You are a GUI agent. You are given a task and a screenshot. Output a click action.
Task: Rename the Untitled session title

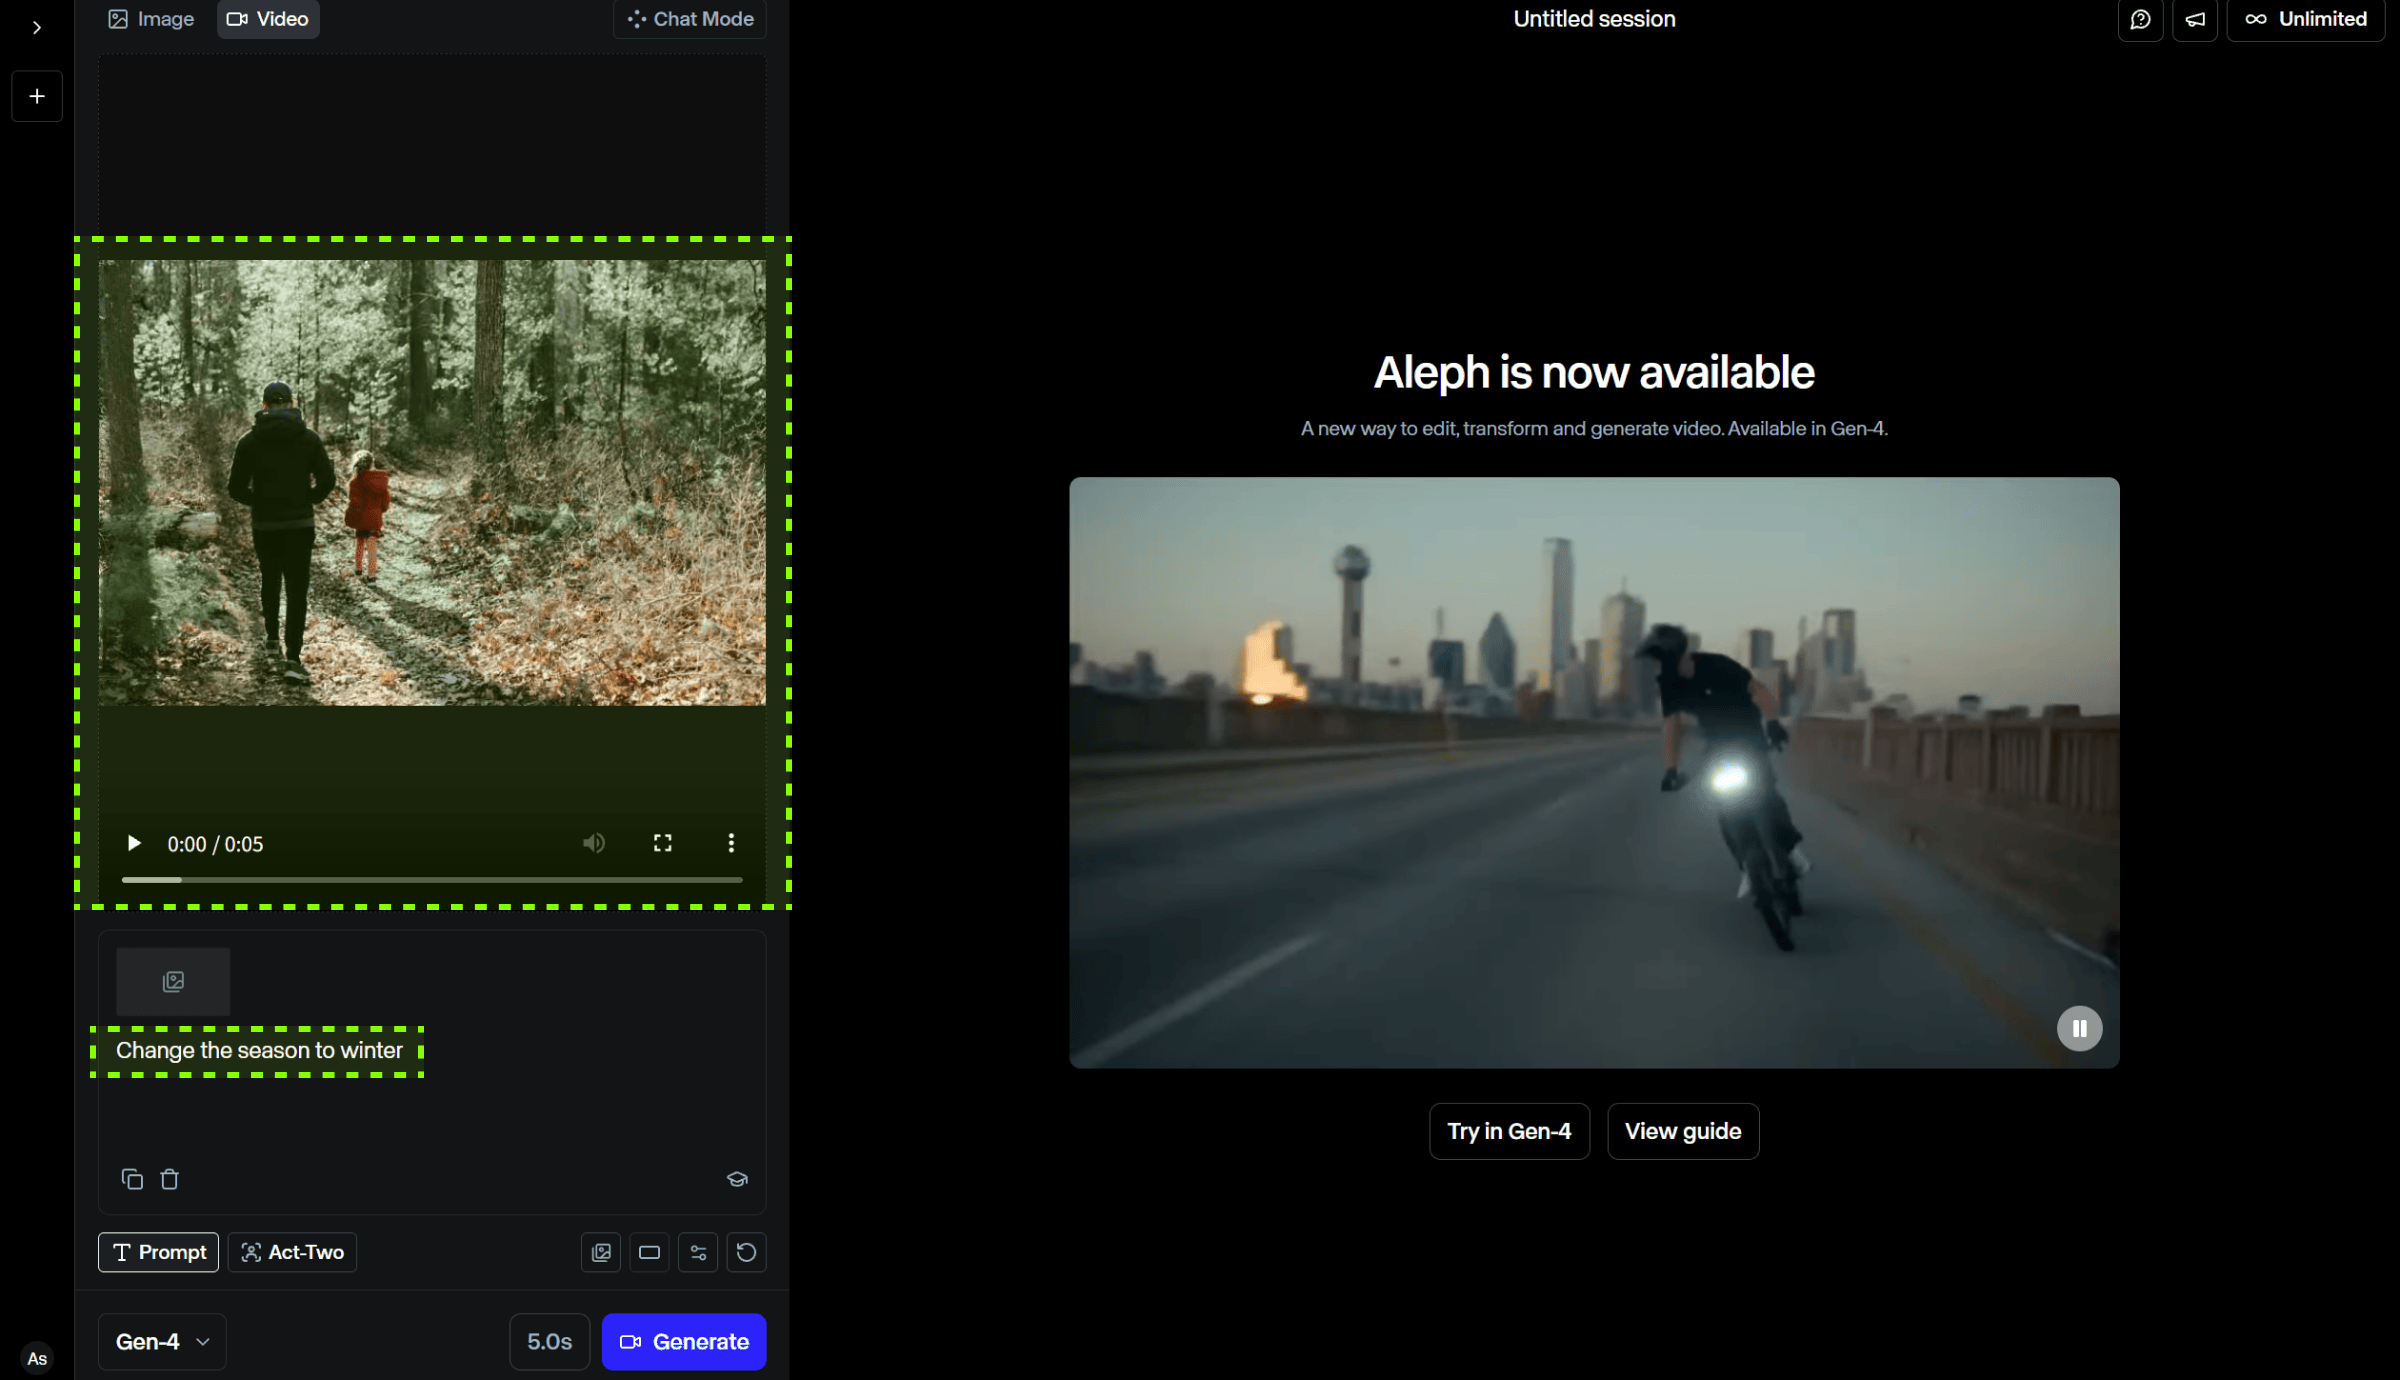coord(1594,19)
